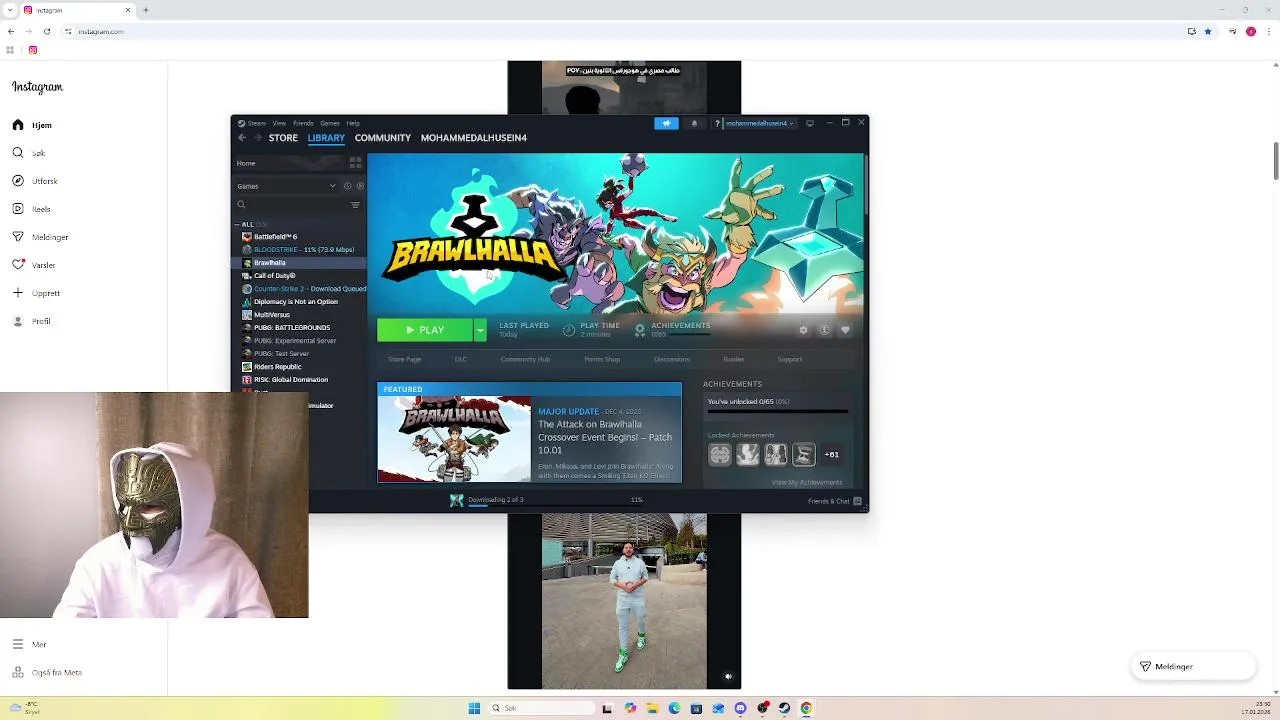This screenshot has width=1280, height=720.
Task: Open the floating Meldinger button
Action: (1193, 666)
